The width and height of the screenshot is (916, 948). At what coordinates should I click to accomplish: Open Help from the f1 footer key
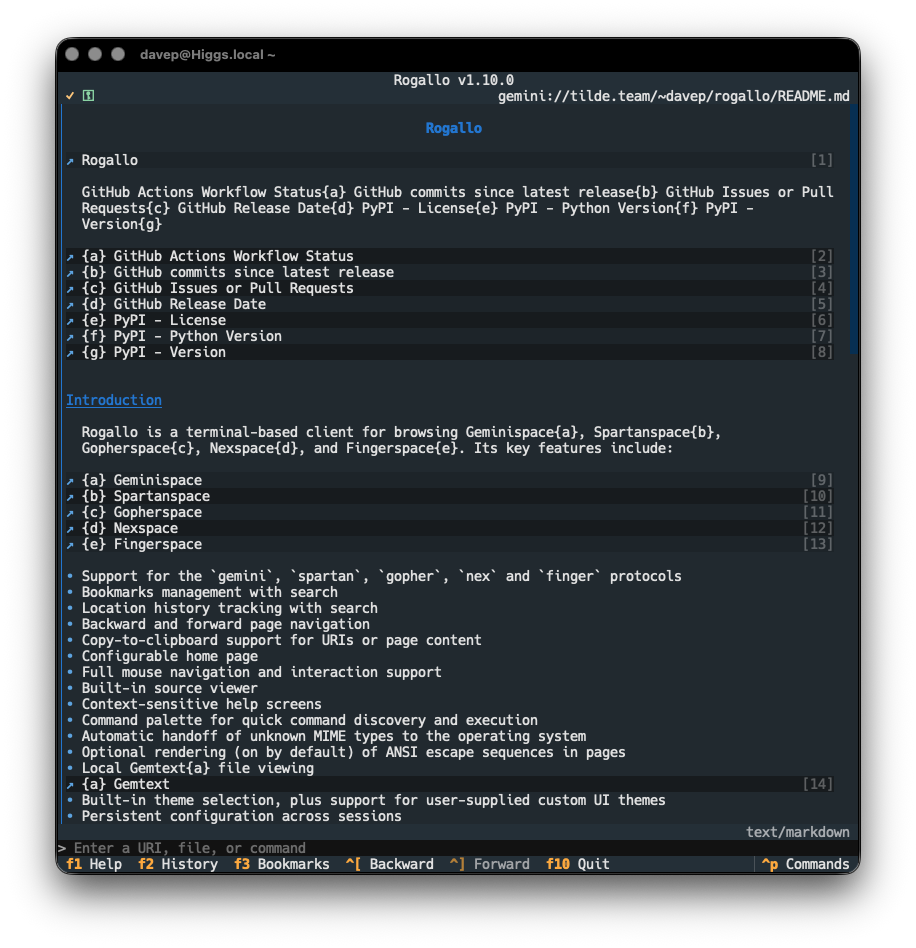[x=94, y=864]
